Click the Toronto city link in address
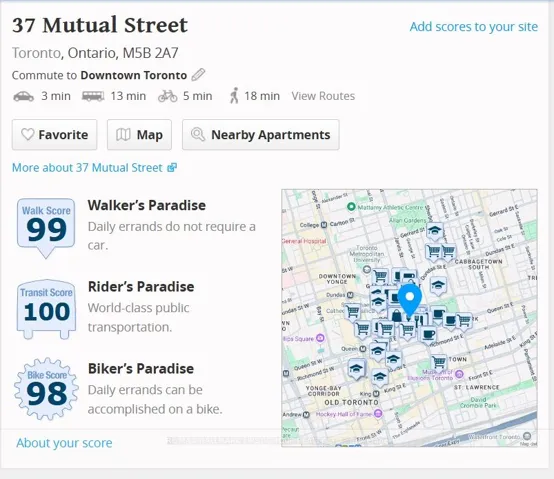 pyautogui.click(x=36, y=53)
